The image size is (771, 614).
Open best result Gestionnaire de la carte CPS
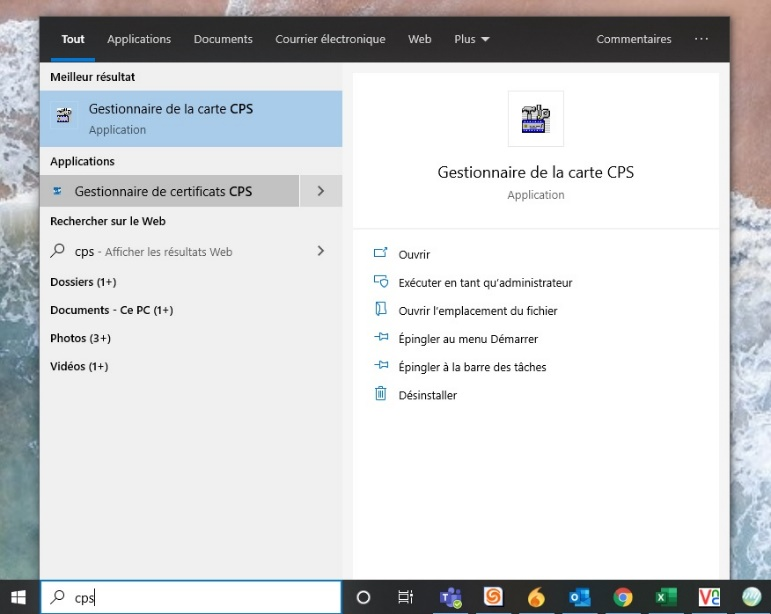coord(191,118)
